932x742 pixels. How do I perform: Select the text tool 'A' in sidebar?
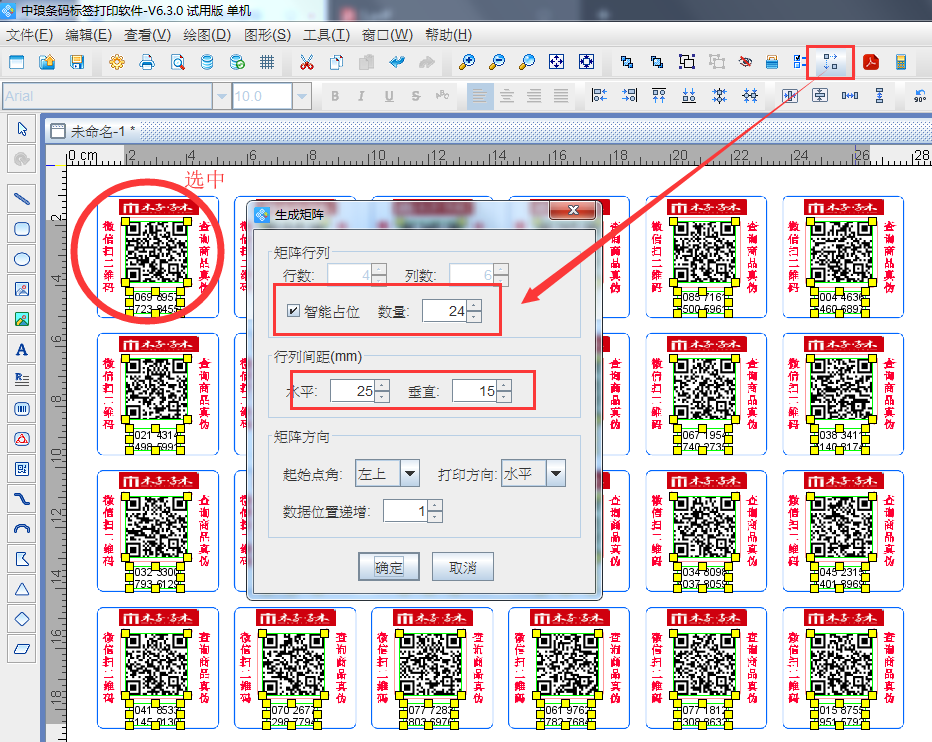[x=22, y=350]
